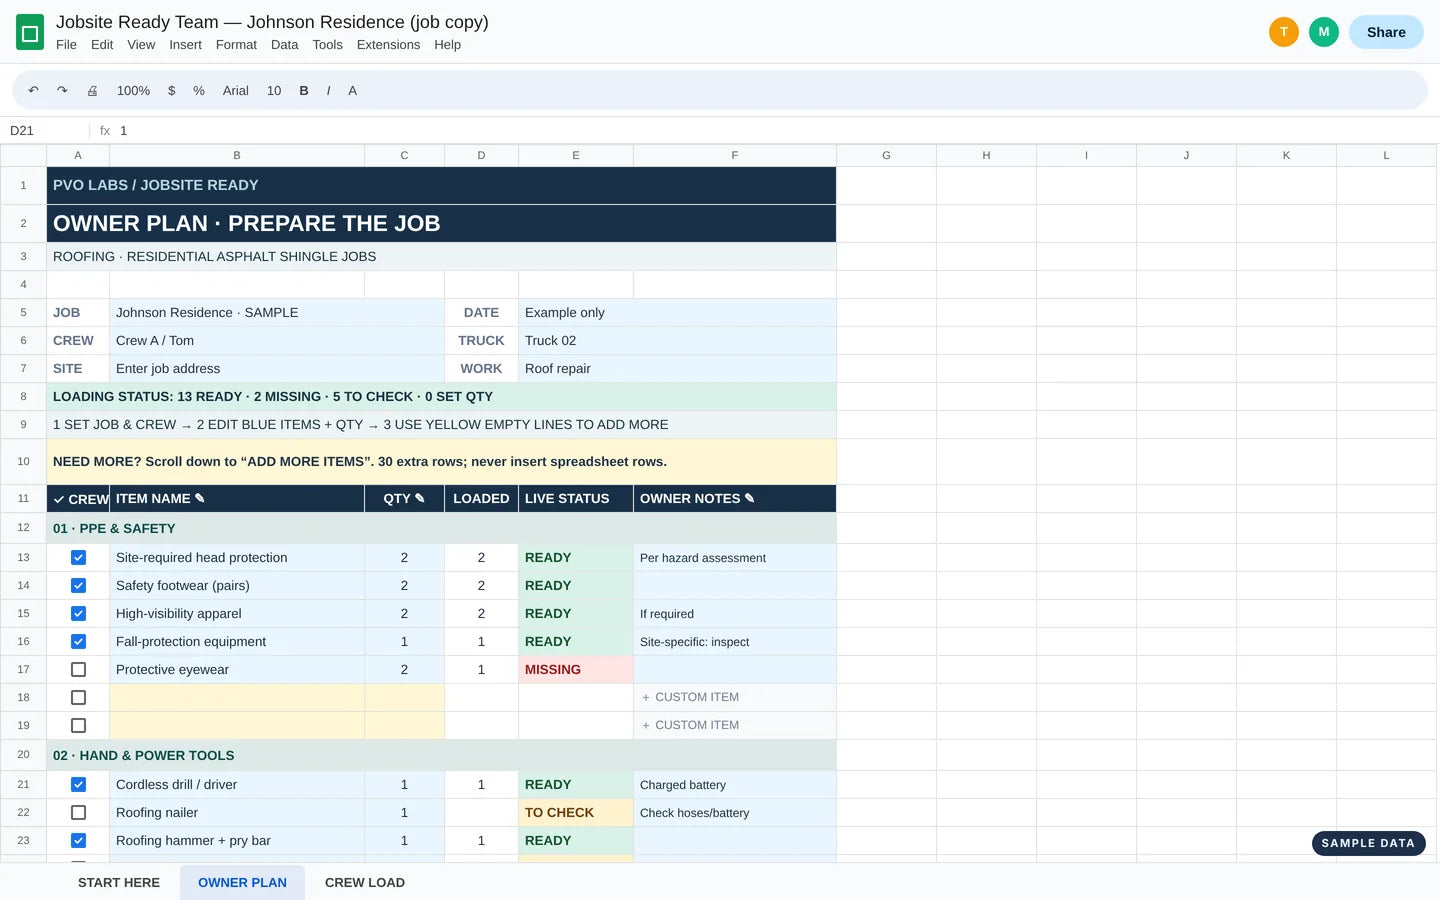The image size is (1440, 900).
Task: Open the Format menu
Action: tap(236, 45)
